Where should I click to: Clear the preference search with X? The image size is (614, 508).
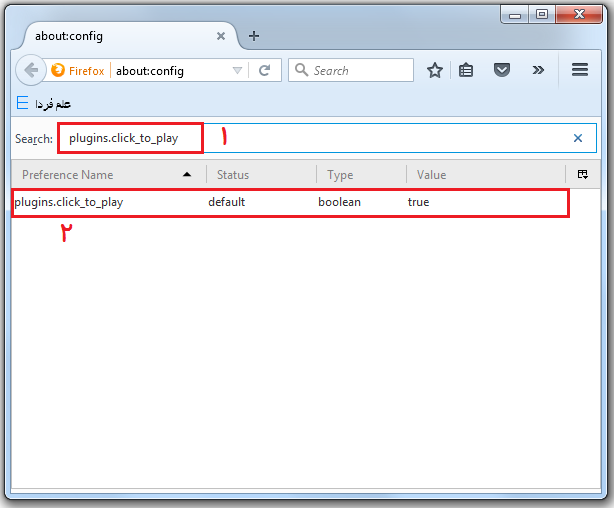point(578,138)
